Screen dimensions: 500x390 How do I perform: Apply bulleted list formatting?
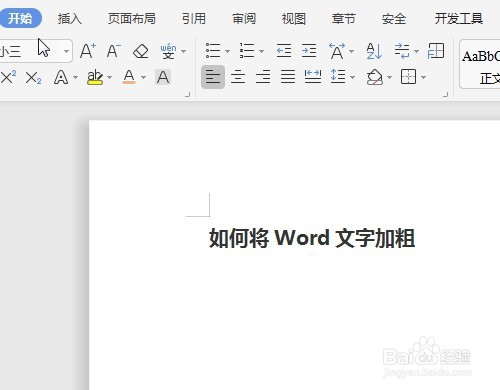[213, 51]
